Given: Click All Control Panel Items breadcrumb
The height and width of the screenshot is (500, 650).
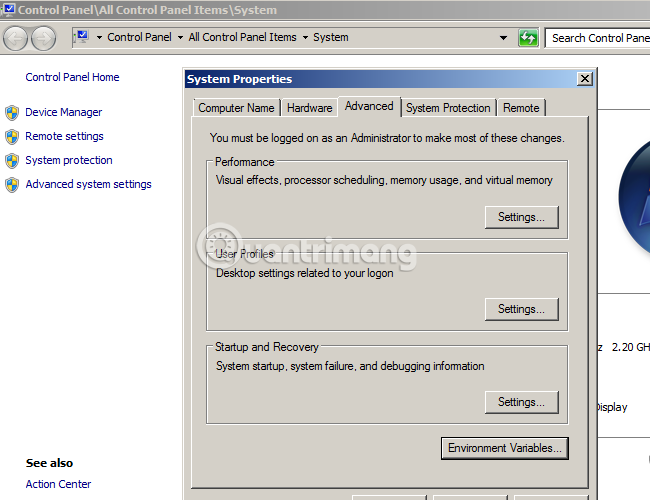Looking at the screenshot, I should click(243, 37).
